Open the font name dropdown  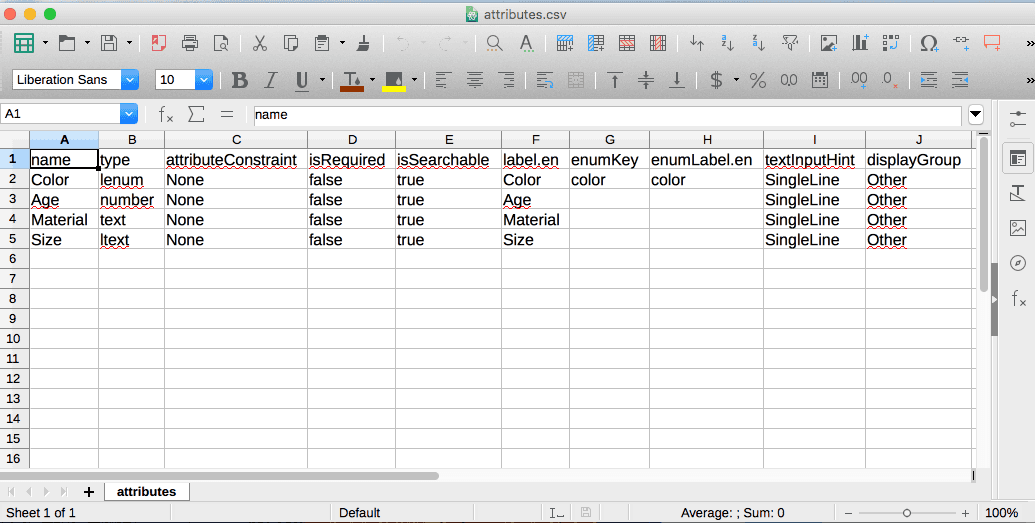[x=130, y=80]
